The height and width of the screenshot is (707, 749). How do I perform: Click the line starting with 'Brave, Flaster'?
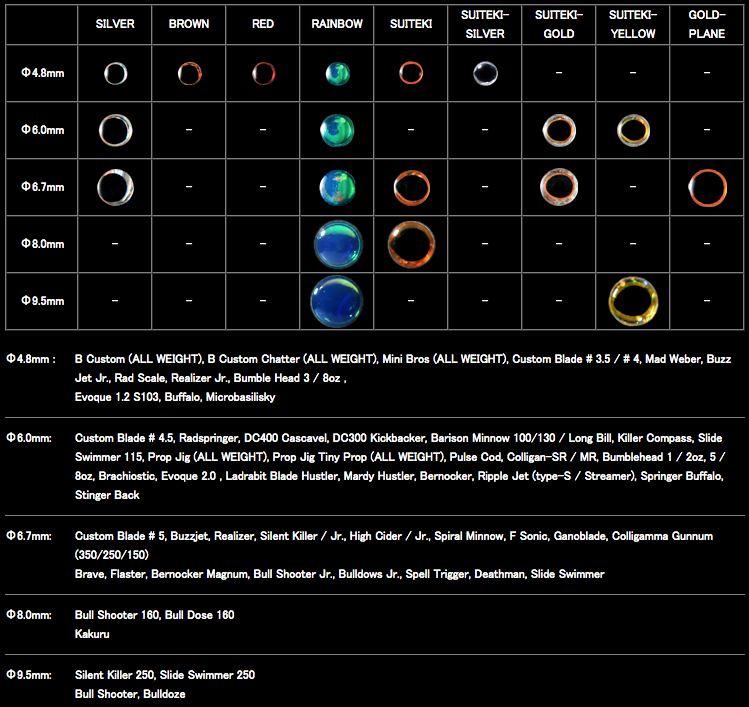pyautogui.click(x=340, y=574)
